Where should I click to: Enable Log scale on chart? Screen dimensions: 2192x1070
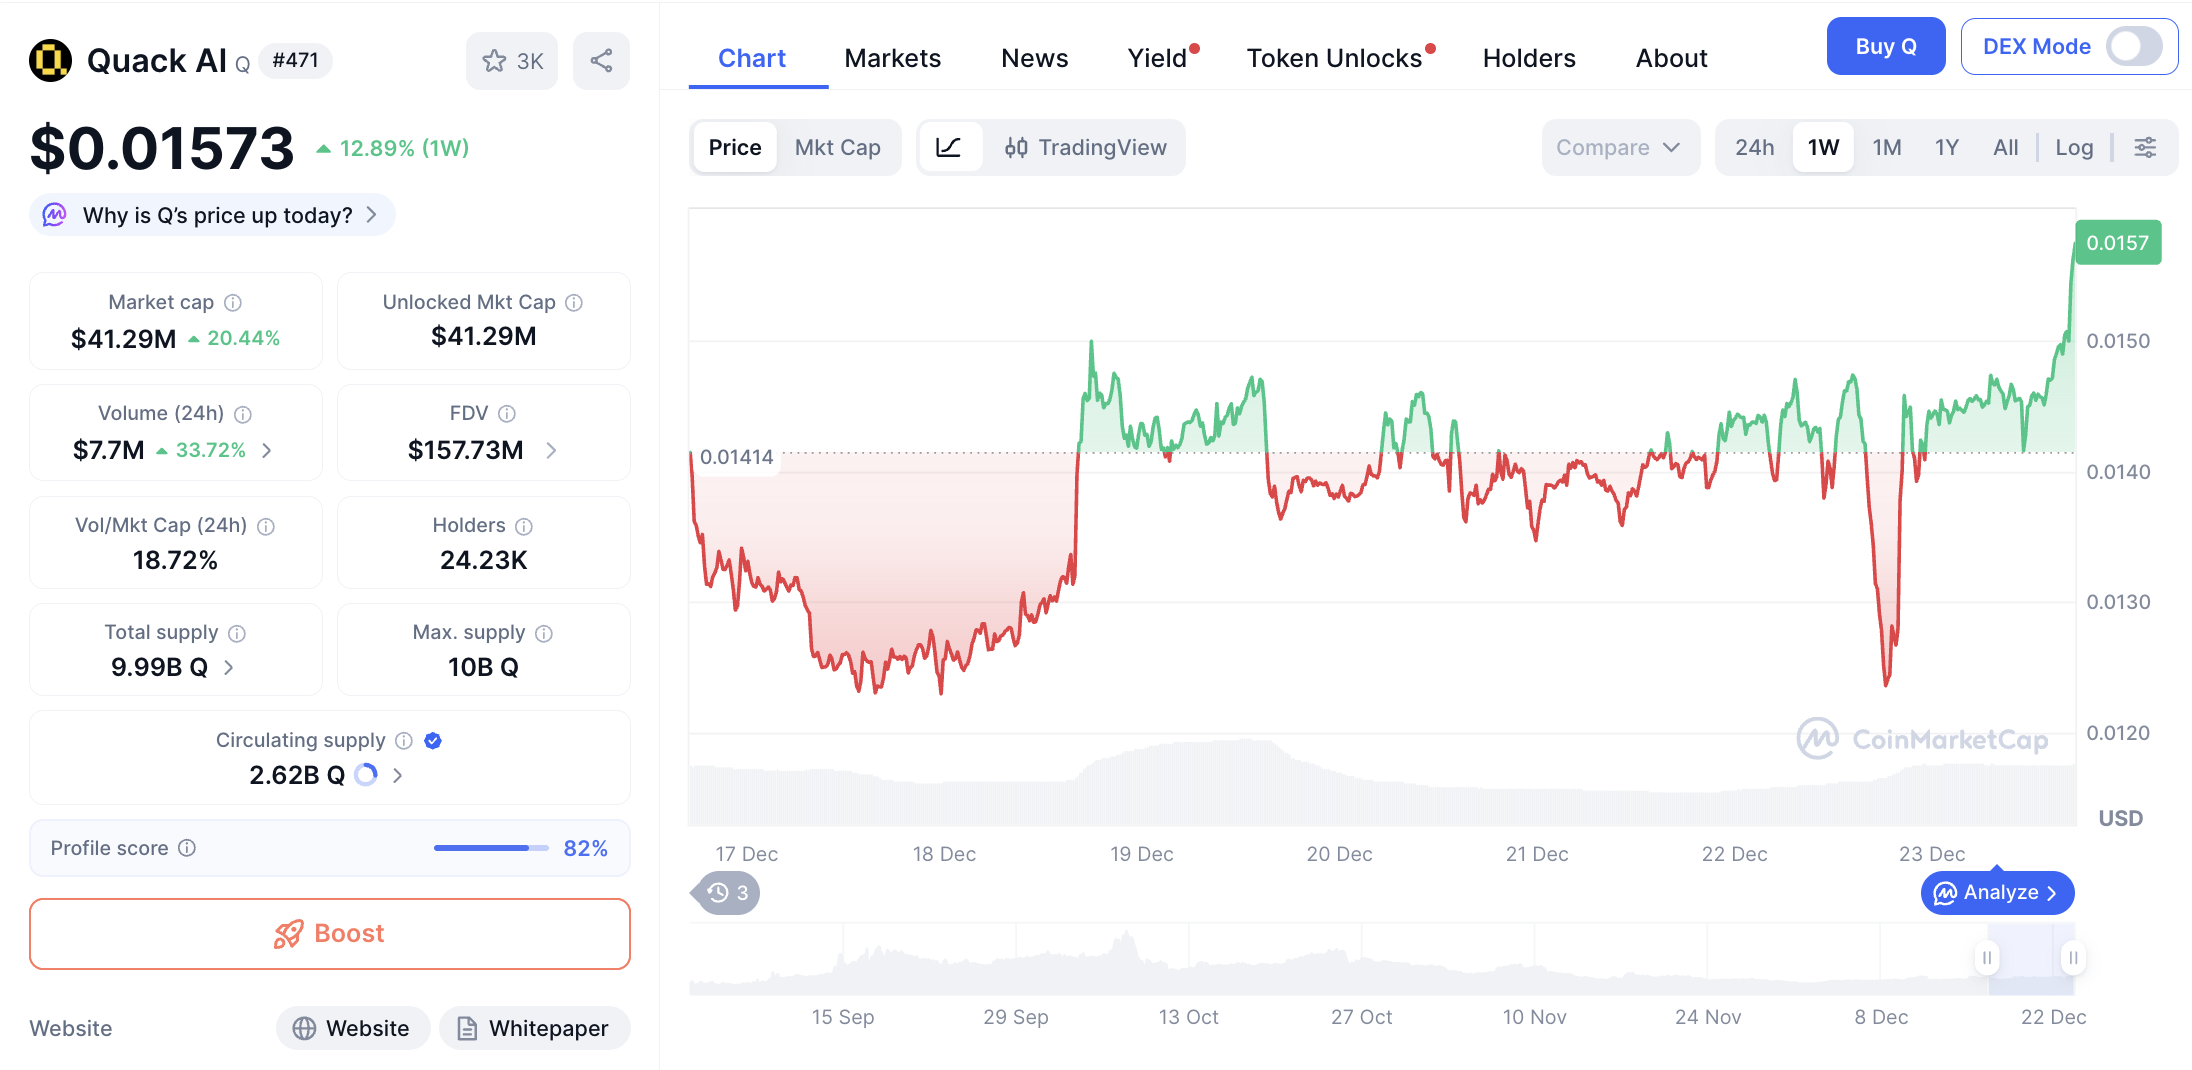click(2073, 148)
